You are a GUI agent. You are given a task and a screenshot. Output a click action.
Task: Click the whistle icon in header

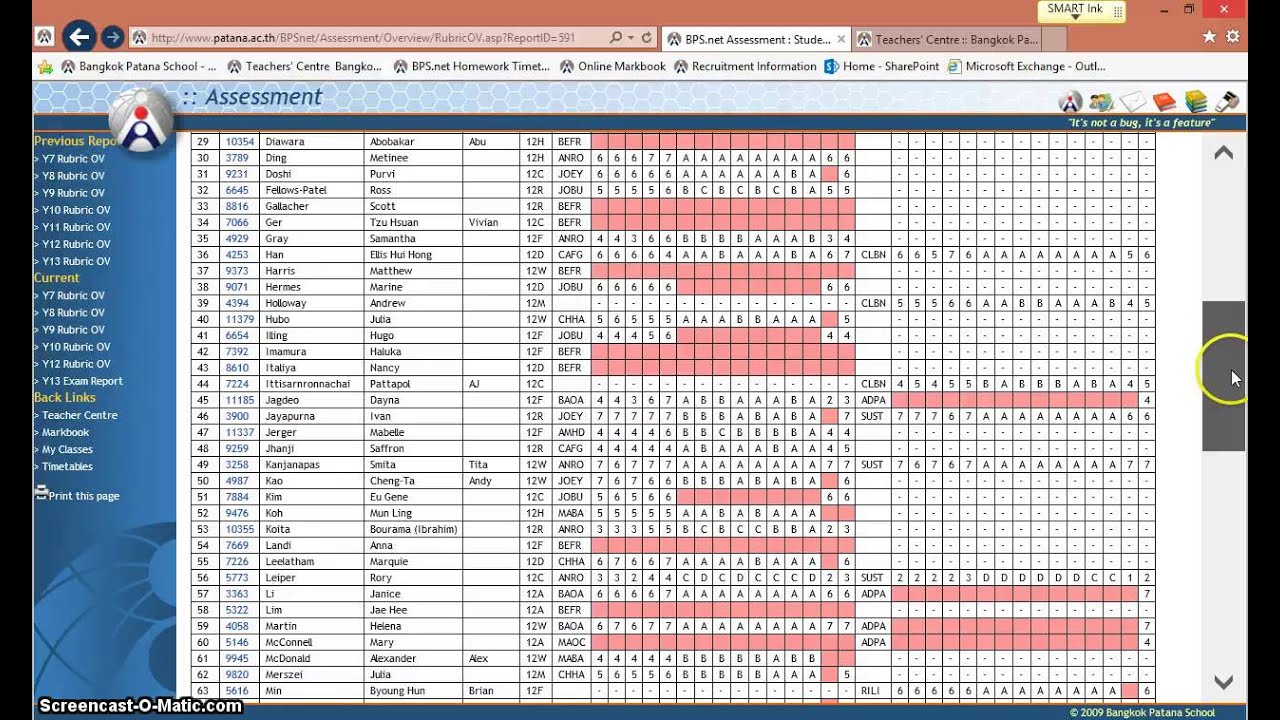1227,102
